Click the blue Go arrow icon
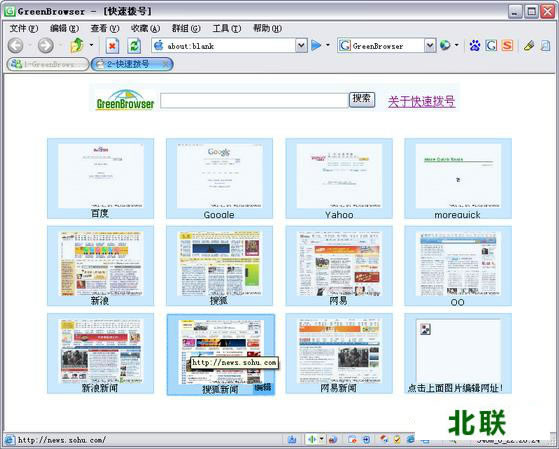The width and height of the screenshot is (559, 449). (316, 46)
